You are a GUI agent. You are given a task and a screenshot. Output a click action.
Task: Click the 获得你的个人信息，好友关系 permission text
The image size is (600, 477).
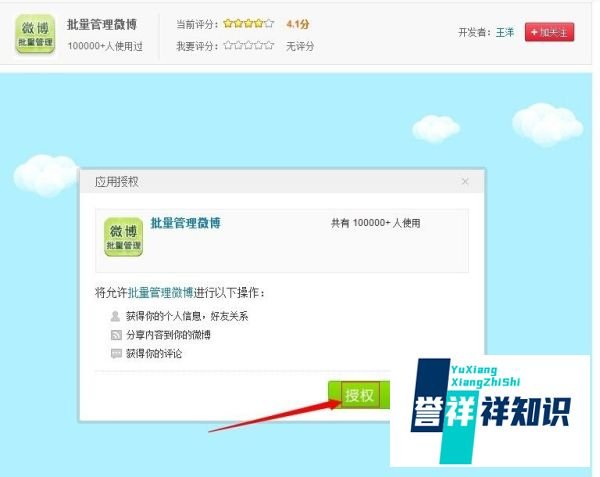click(x=187, y=316)
